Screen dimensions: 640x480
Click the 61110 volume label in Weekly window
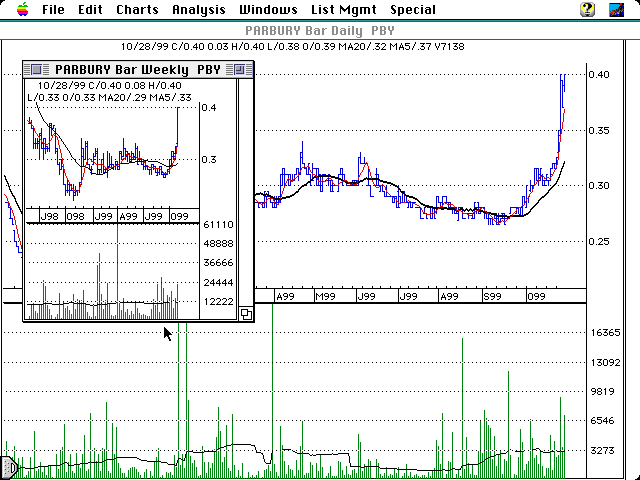(218, 224)
